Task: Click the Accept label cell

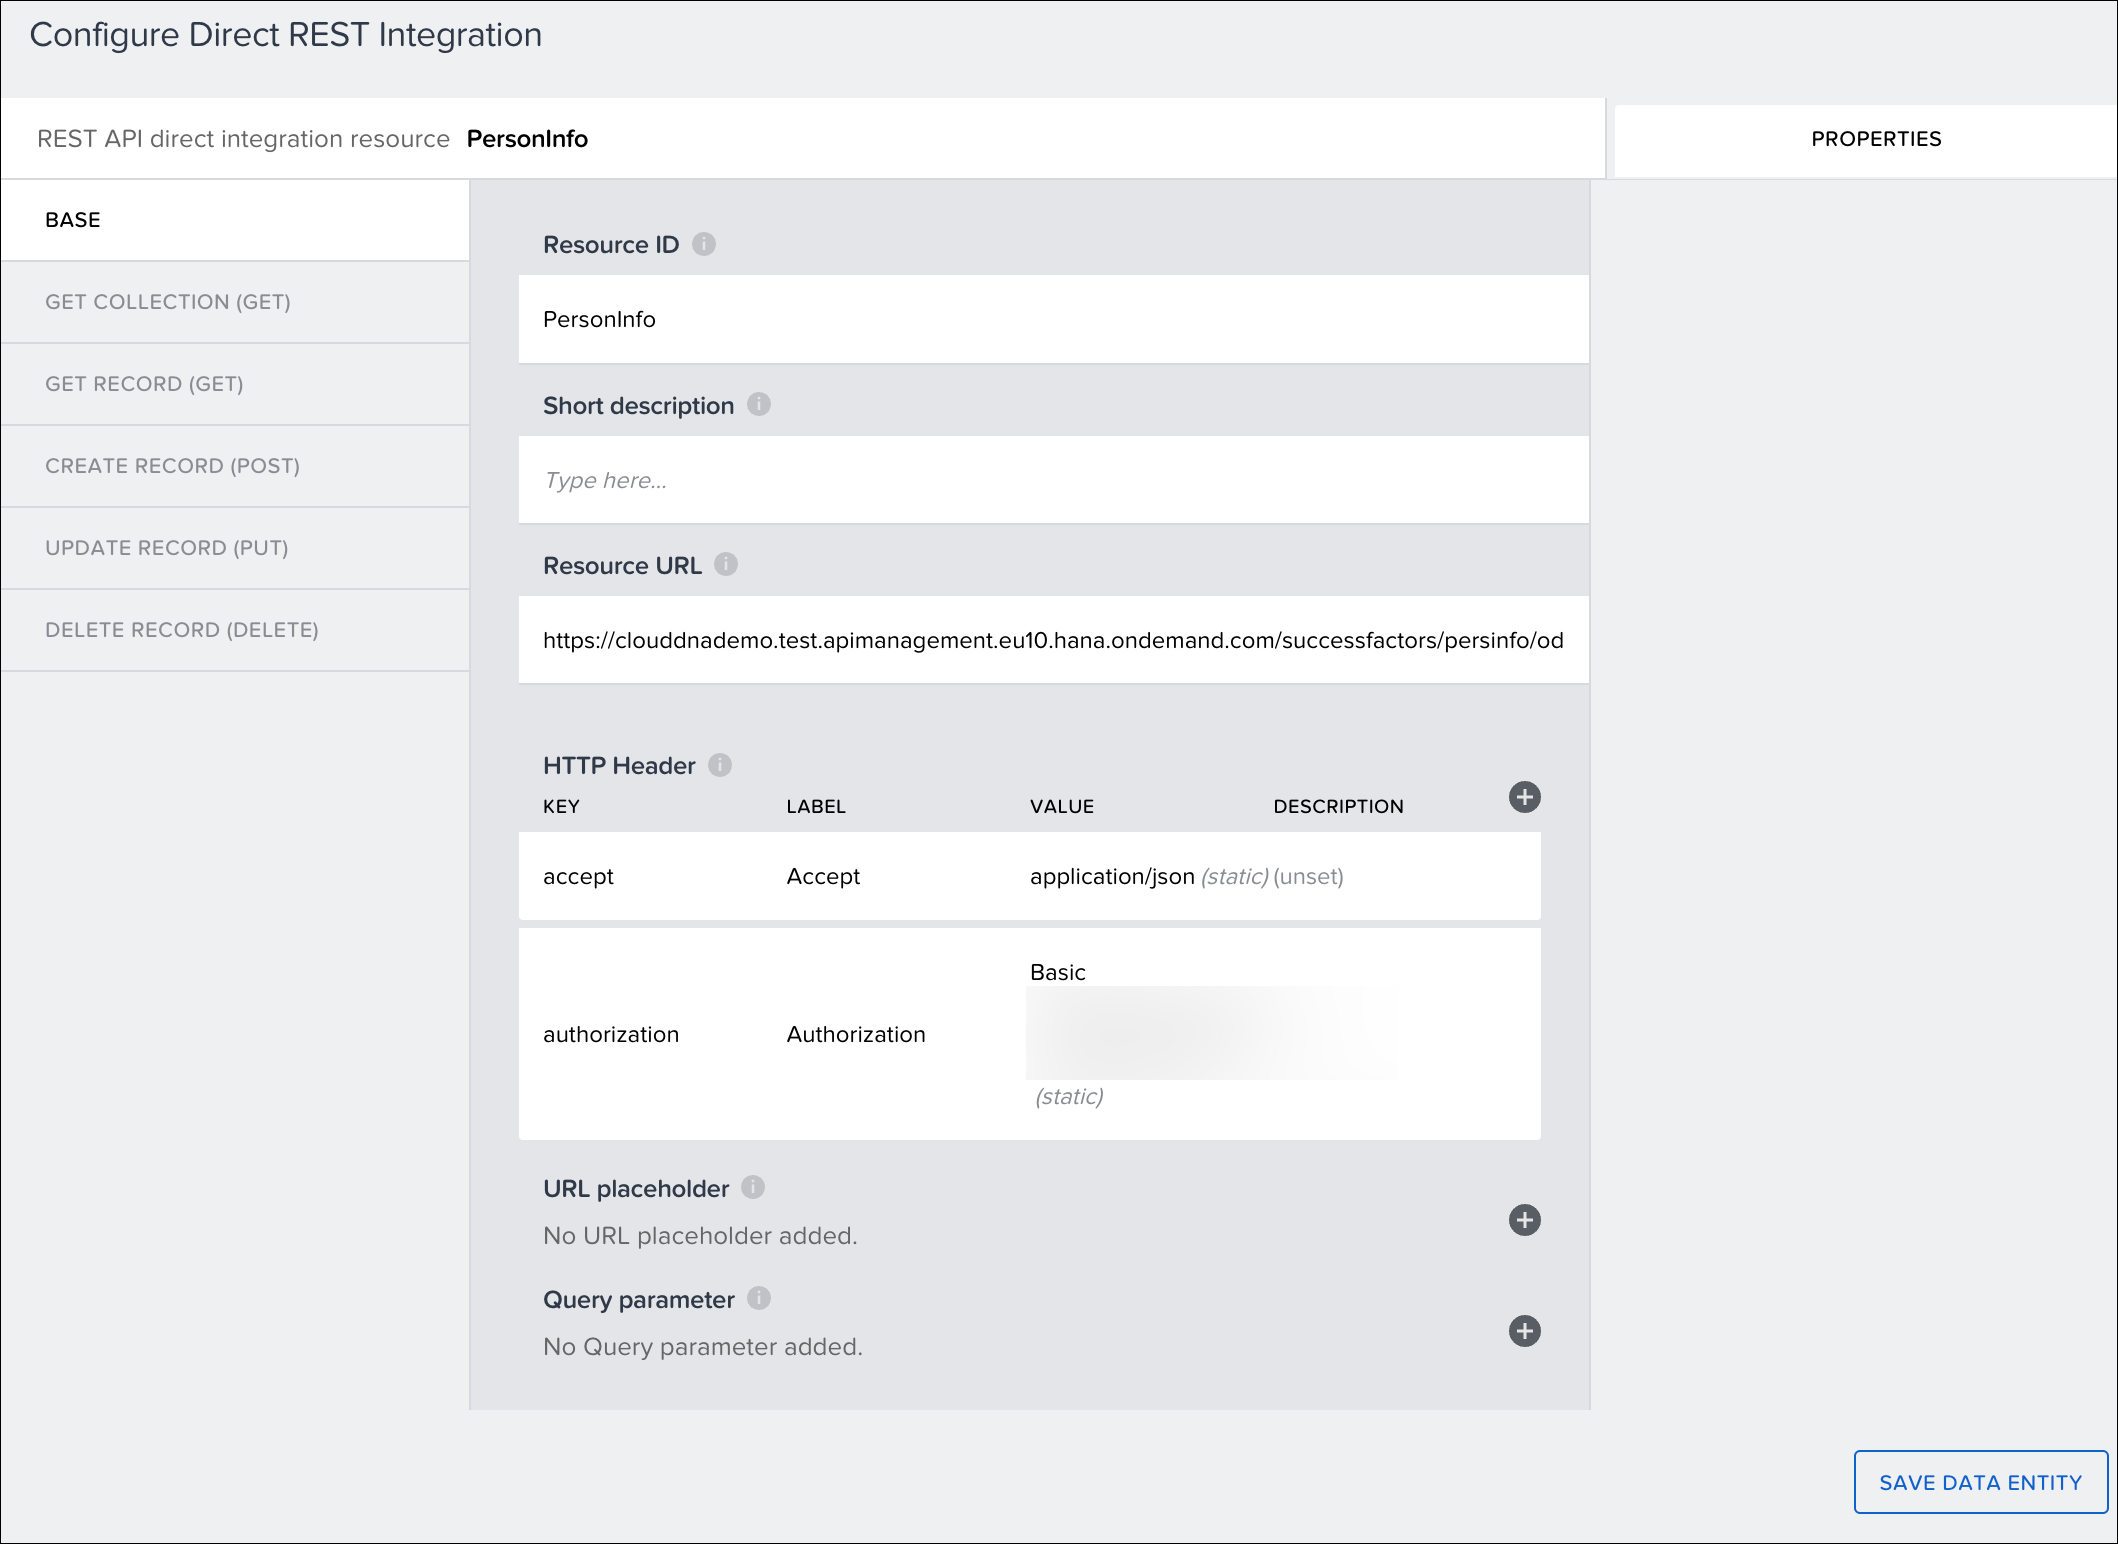Action: tap(823, 876)
